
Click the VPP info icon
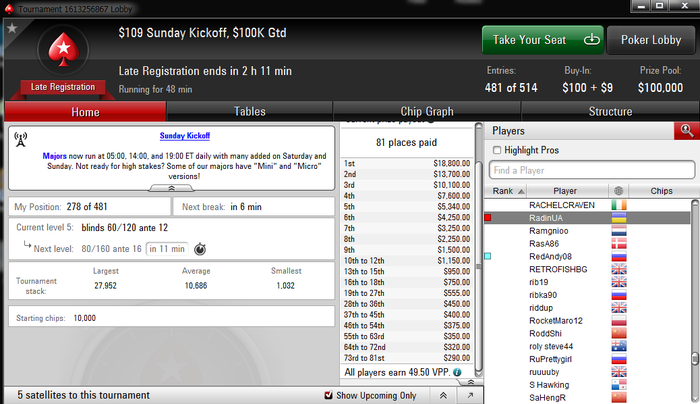[x=457, y=372]
